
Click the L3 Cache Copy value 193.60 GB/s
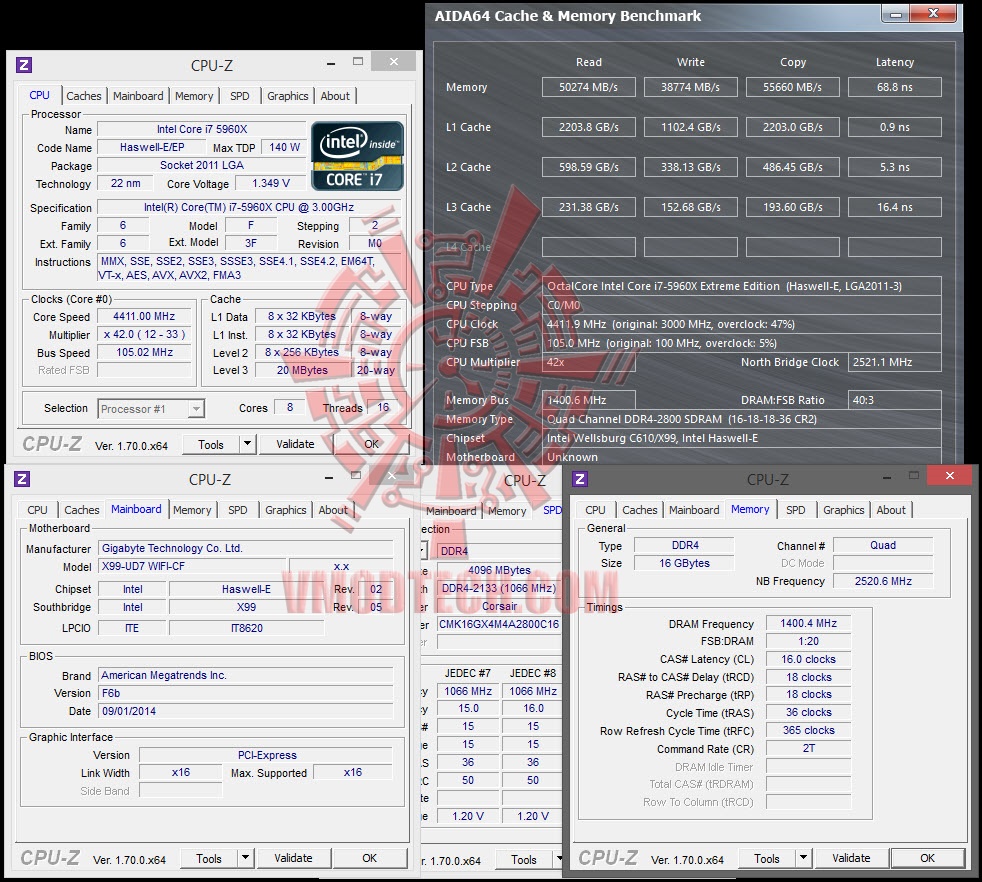[792, 207]
